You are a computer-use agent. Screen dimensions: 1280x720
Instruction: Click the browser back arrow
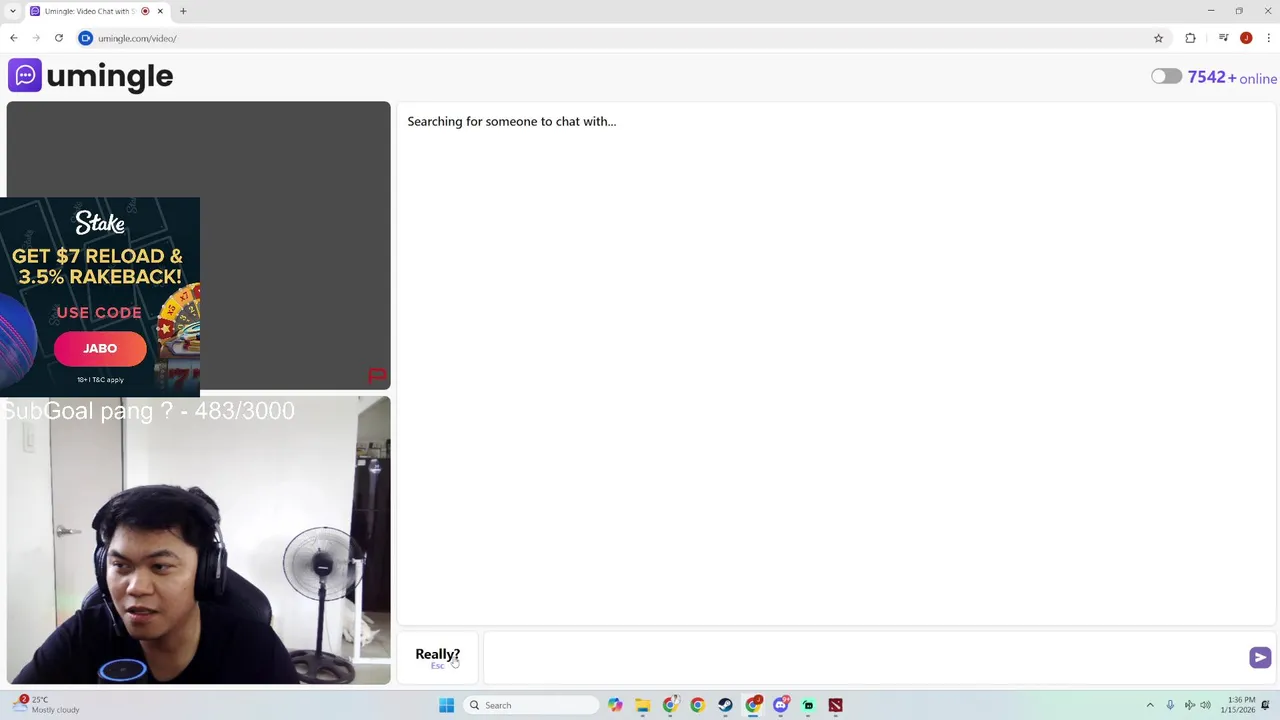pyautogui.click(x=14, y=38)
